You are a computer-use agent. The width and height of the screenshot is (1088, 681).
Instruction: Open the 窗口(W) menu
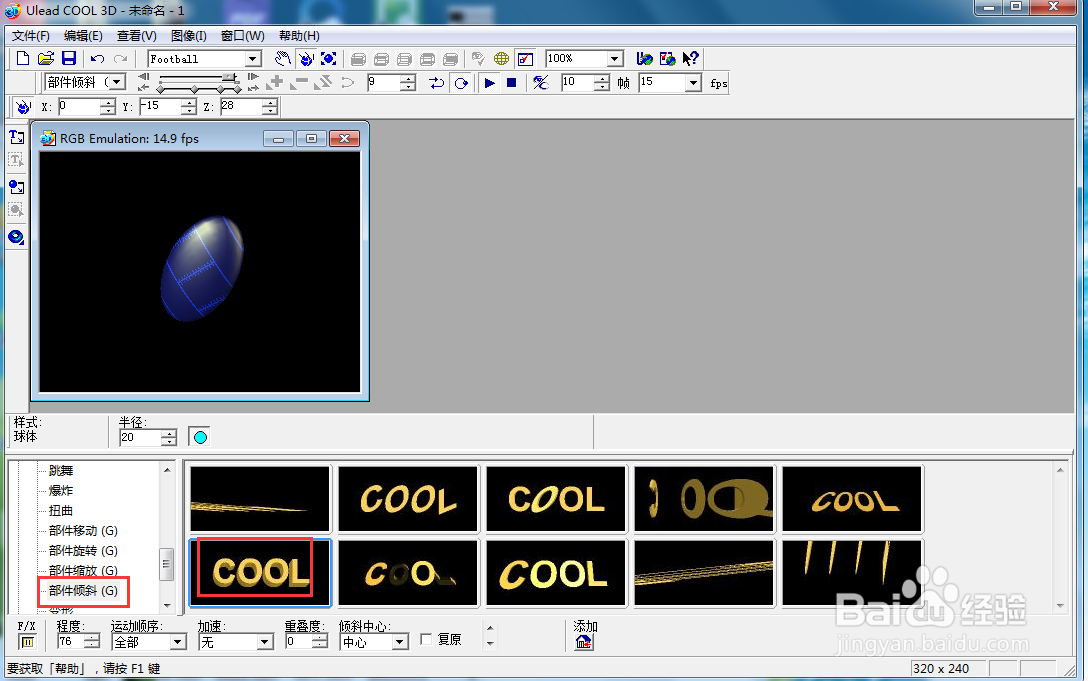pos(242,36)
